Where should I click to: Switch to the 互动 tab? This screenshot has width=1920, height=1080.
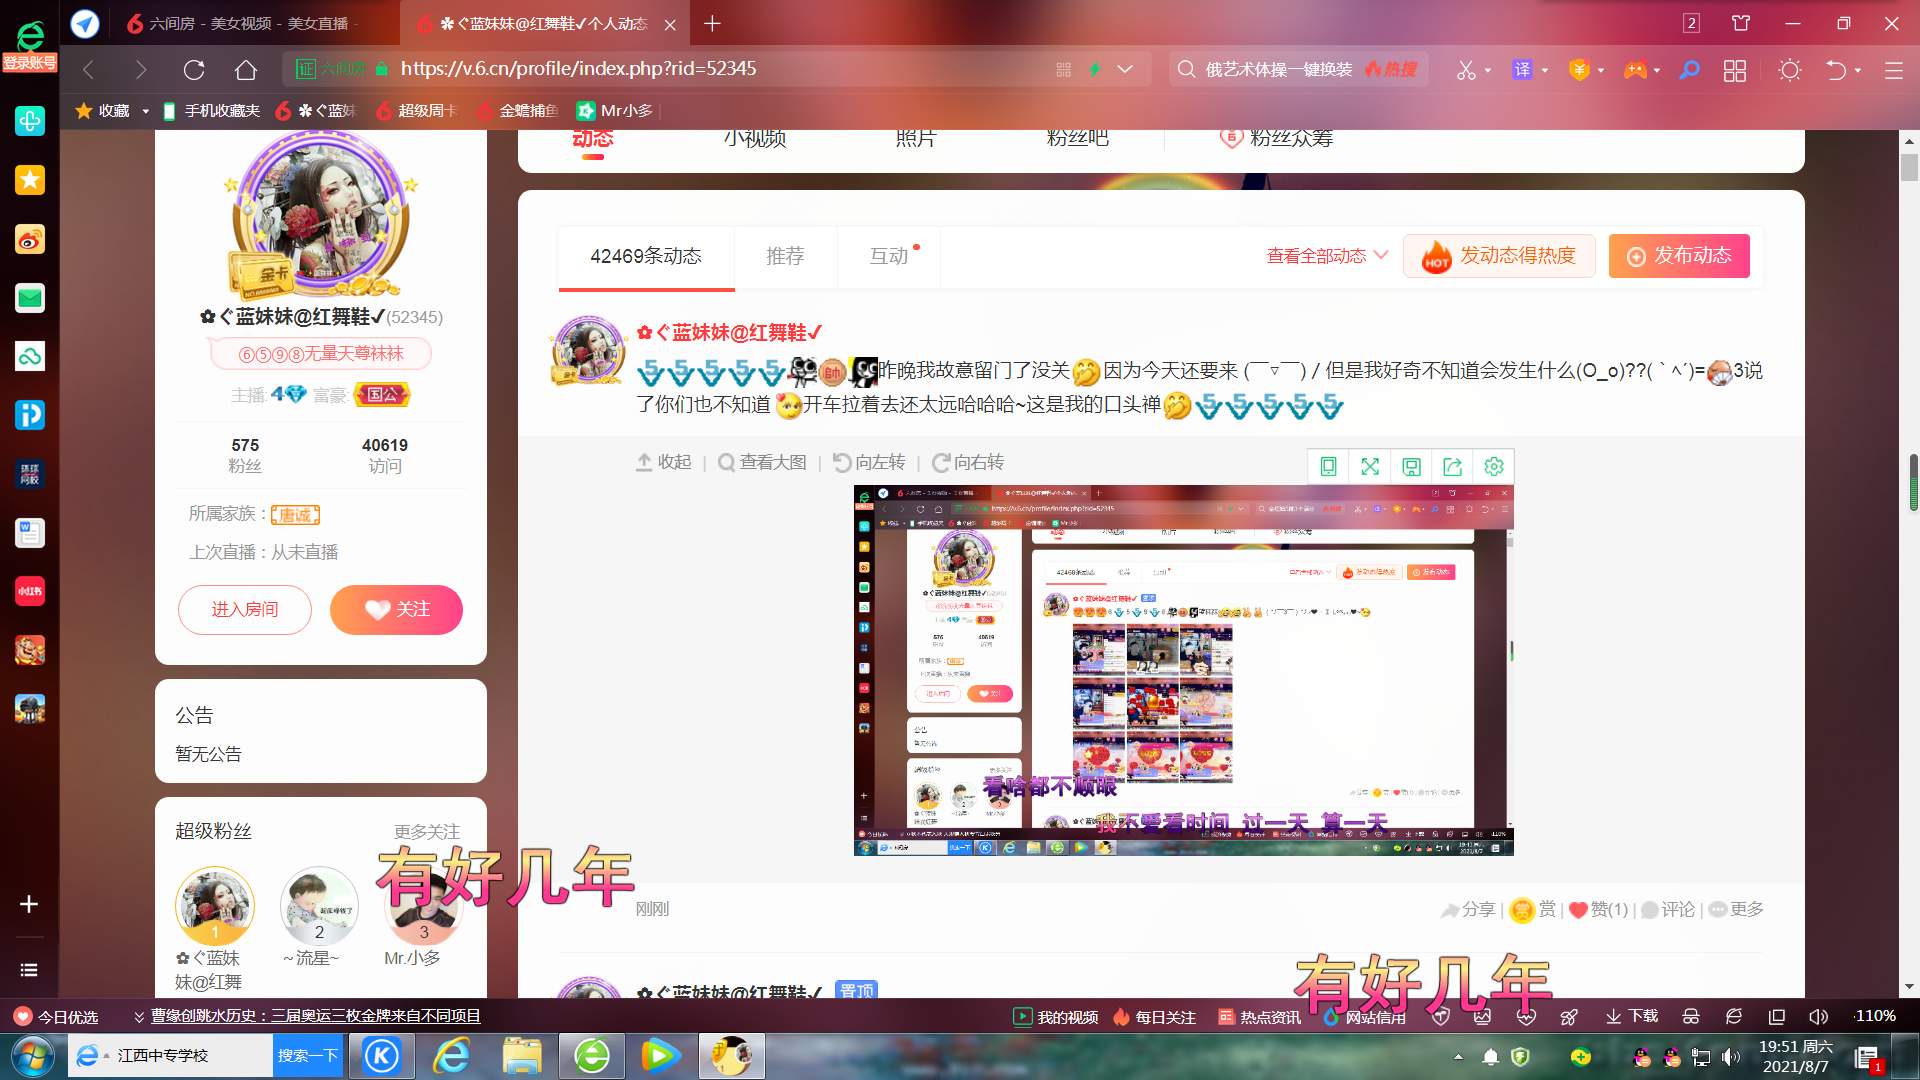point(889,257)
